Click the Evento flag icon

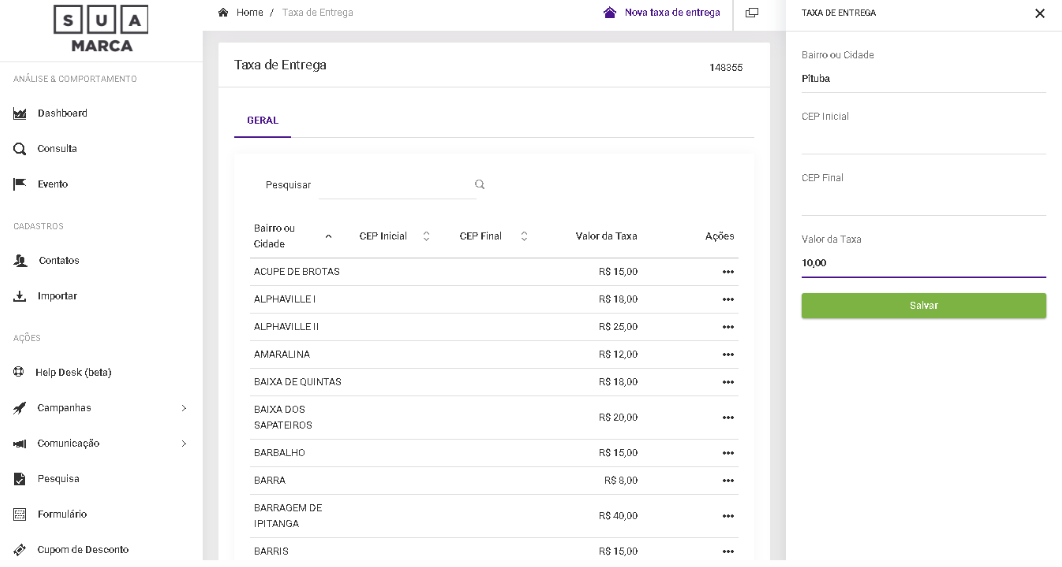pos(18,184)
